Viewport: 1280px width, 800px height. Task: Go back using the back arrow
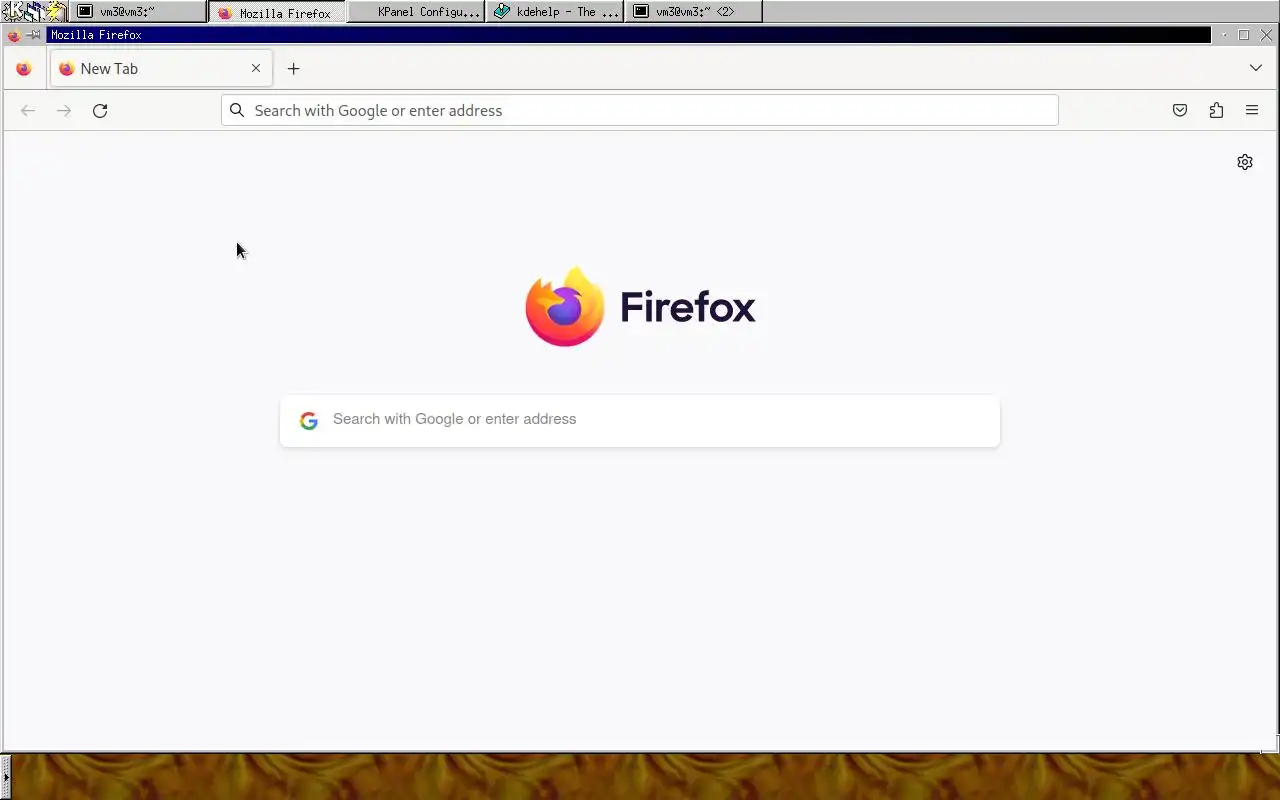(x=28, y=111)
